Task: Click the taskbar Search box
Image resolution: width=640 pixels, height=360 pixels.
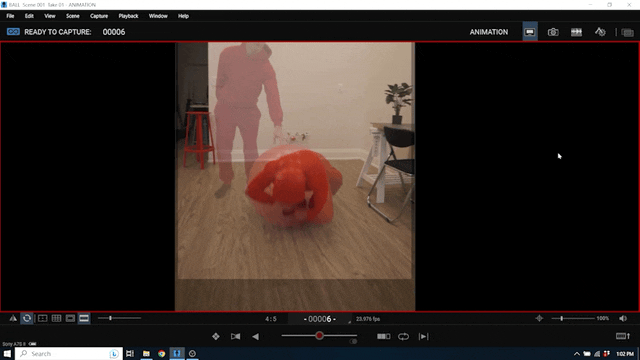Action: click(69, 353)
